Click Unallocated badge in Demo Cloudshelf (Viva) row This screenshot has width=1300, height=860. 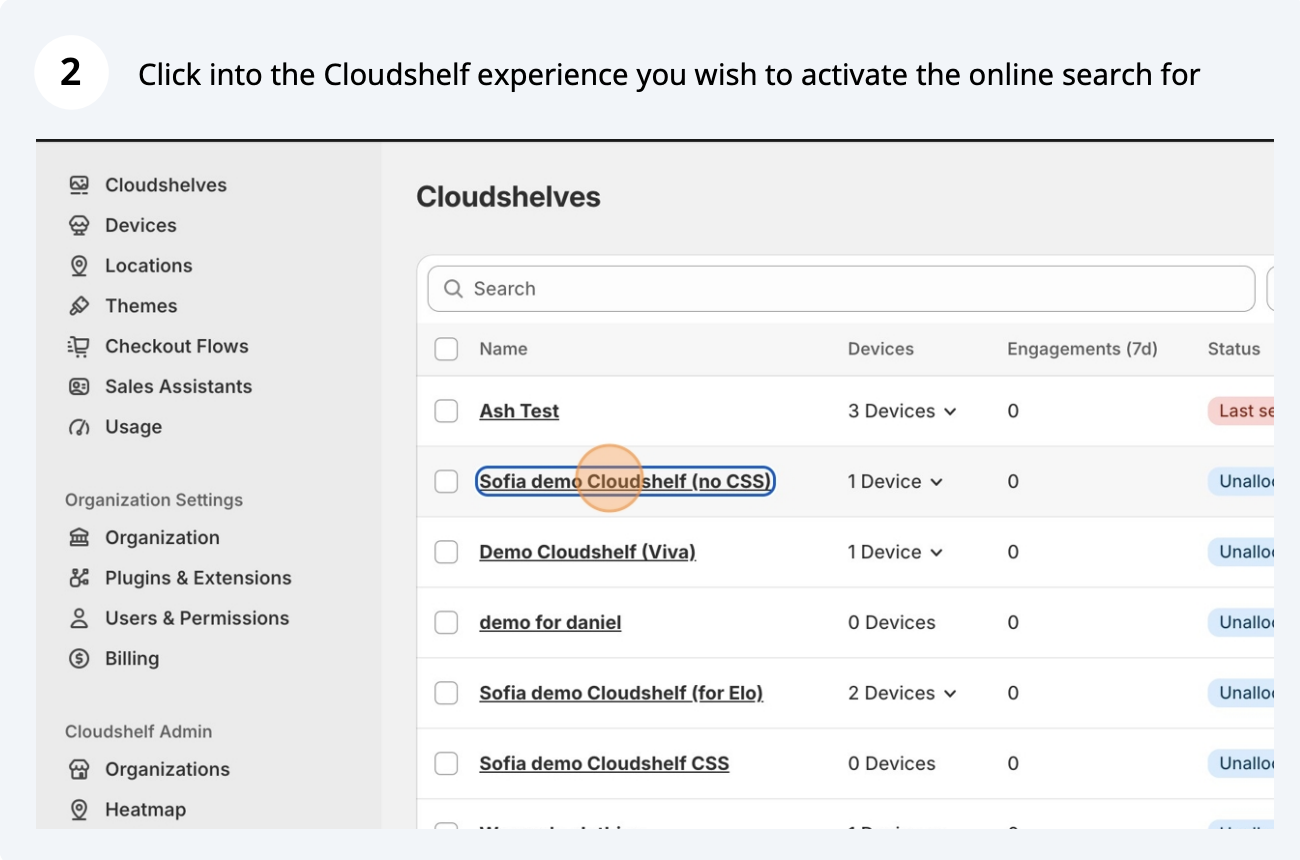1241,552
